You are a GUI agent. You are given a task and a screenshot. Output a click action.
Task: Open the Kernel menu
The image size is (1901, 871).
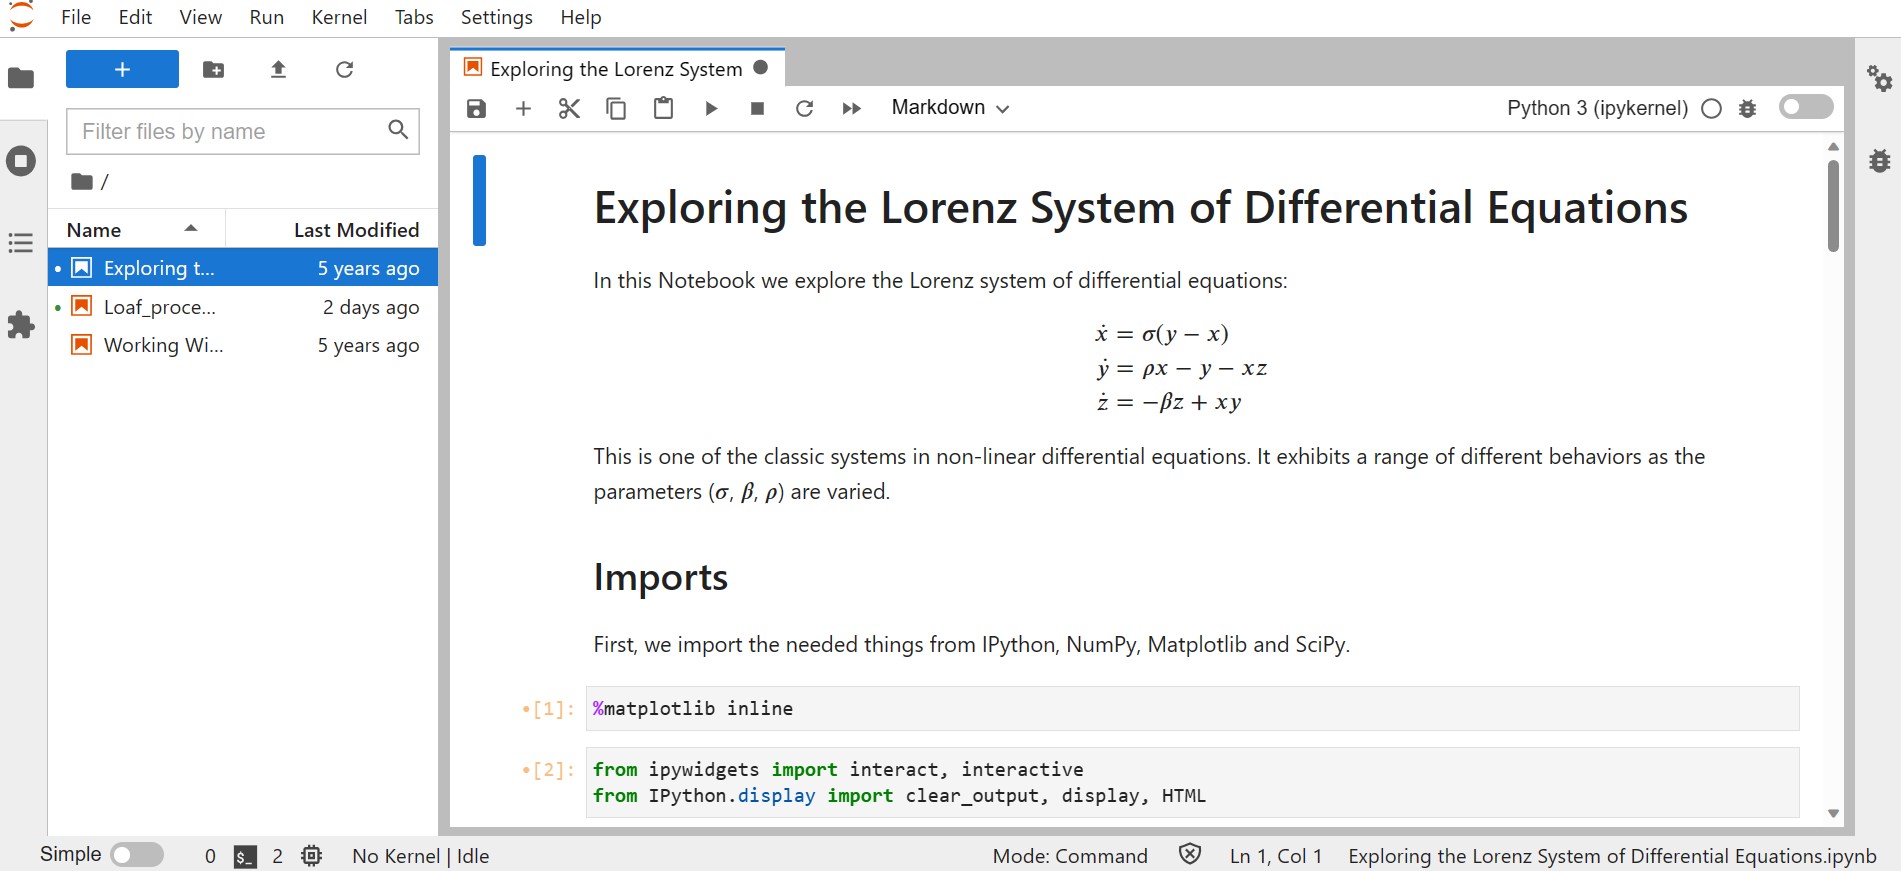click(339, 17)
